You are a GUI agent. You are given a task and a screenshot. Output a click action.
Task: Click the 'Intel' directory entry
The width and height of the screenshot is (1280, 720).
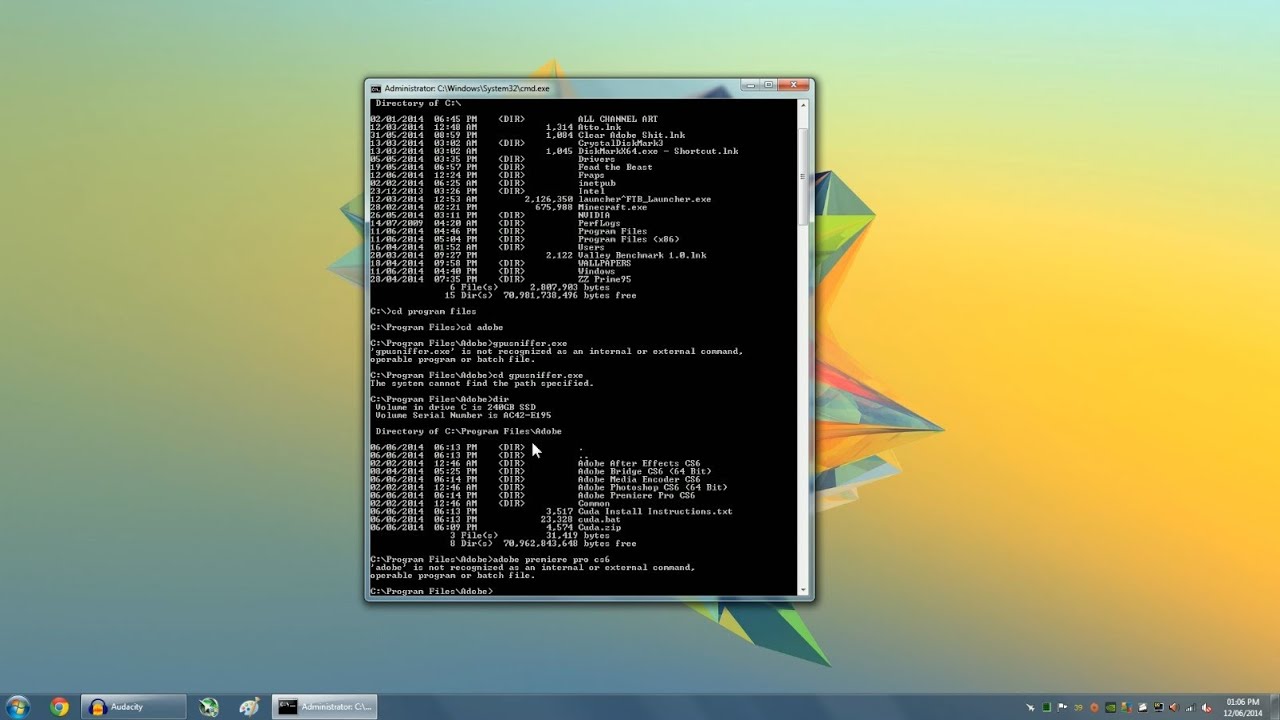[x=591, y=191]
